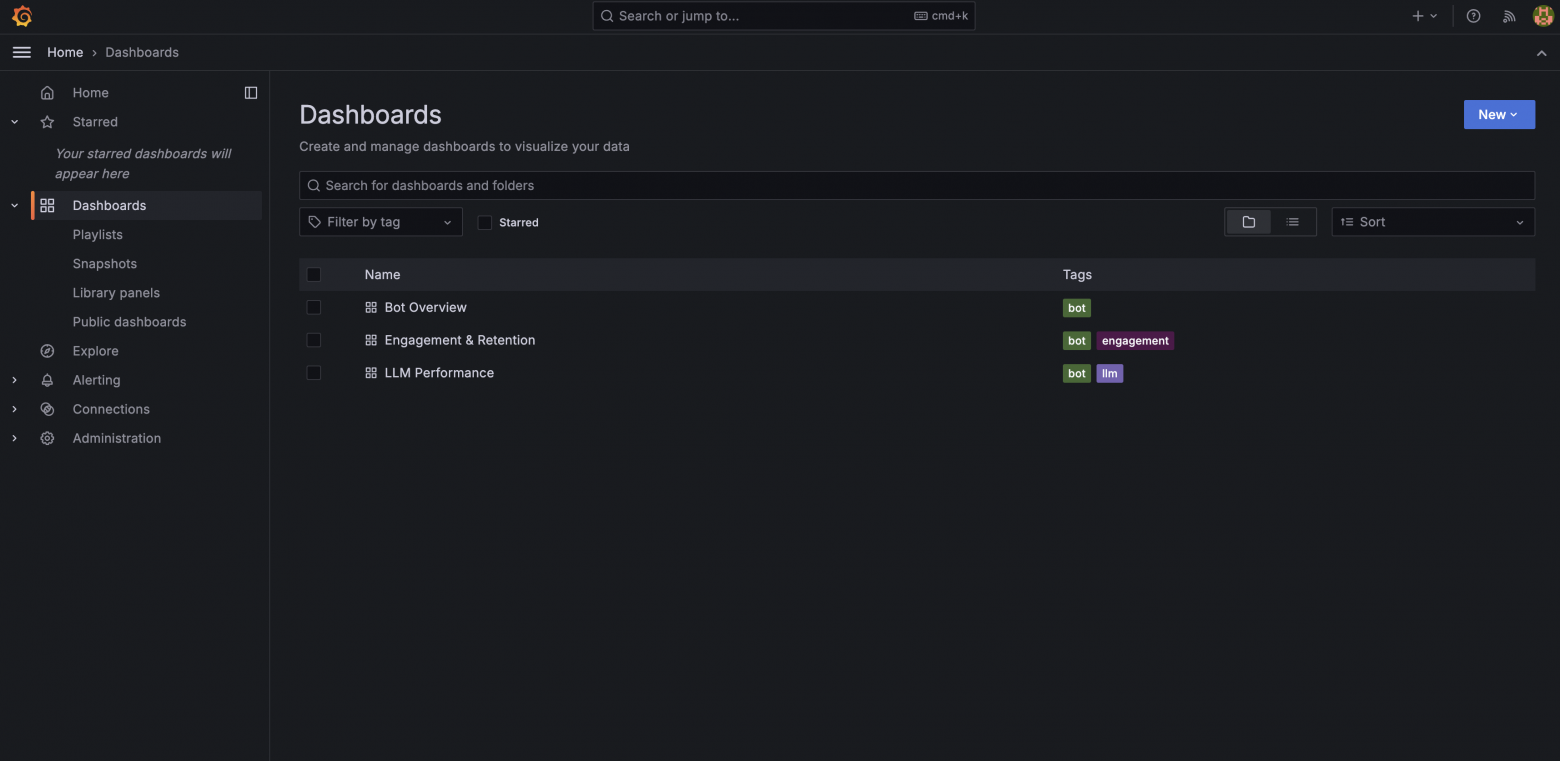Enable the Starred filter checkbox

485,222
